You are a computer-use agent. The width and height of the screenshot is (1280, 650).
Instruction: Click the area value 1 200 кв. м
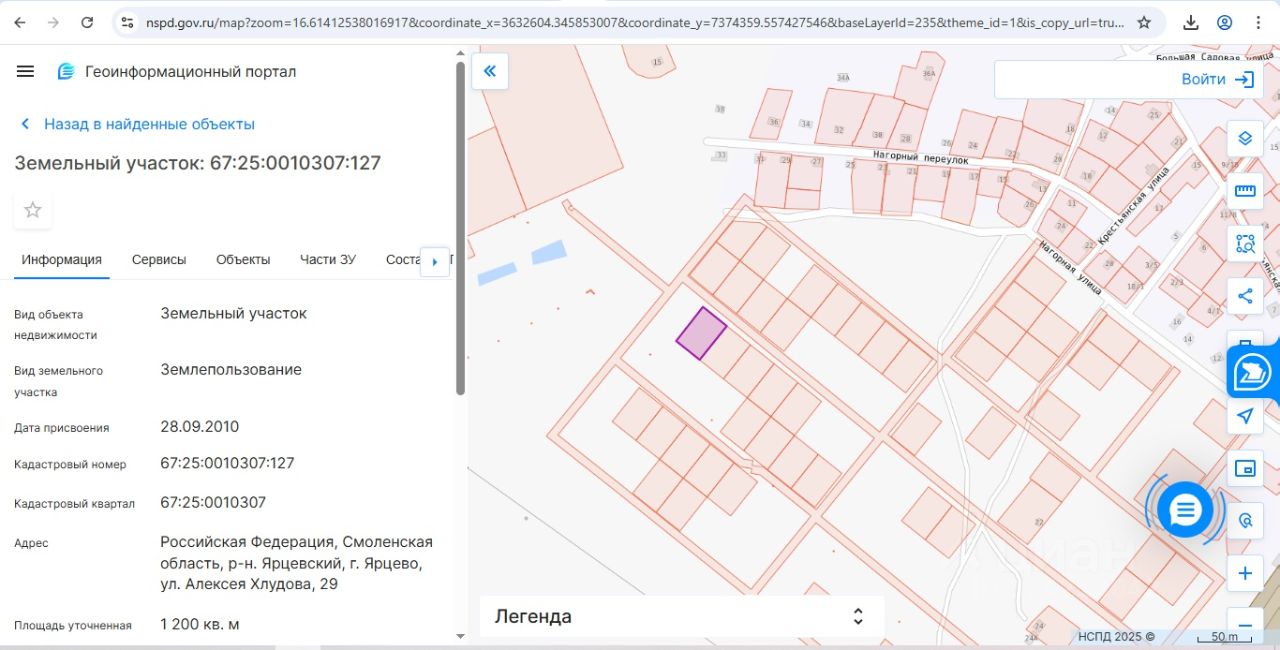pyautogui.click(x=200, y=624)
